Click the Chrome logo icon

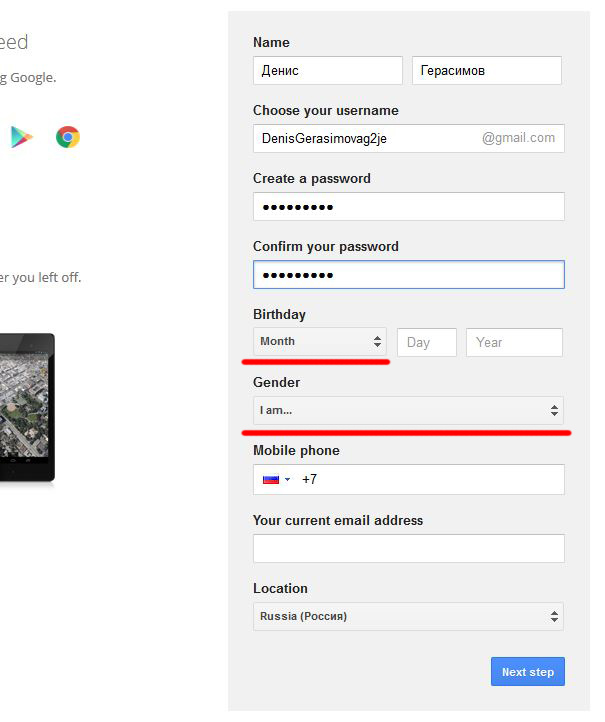point(68,137)
